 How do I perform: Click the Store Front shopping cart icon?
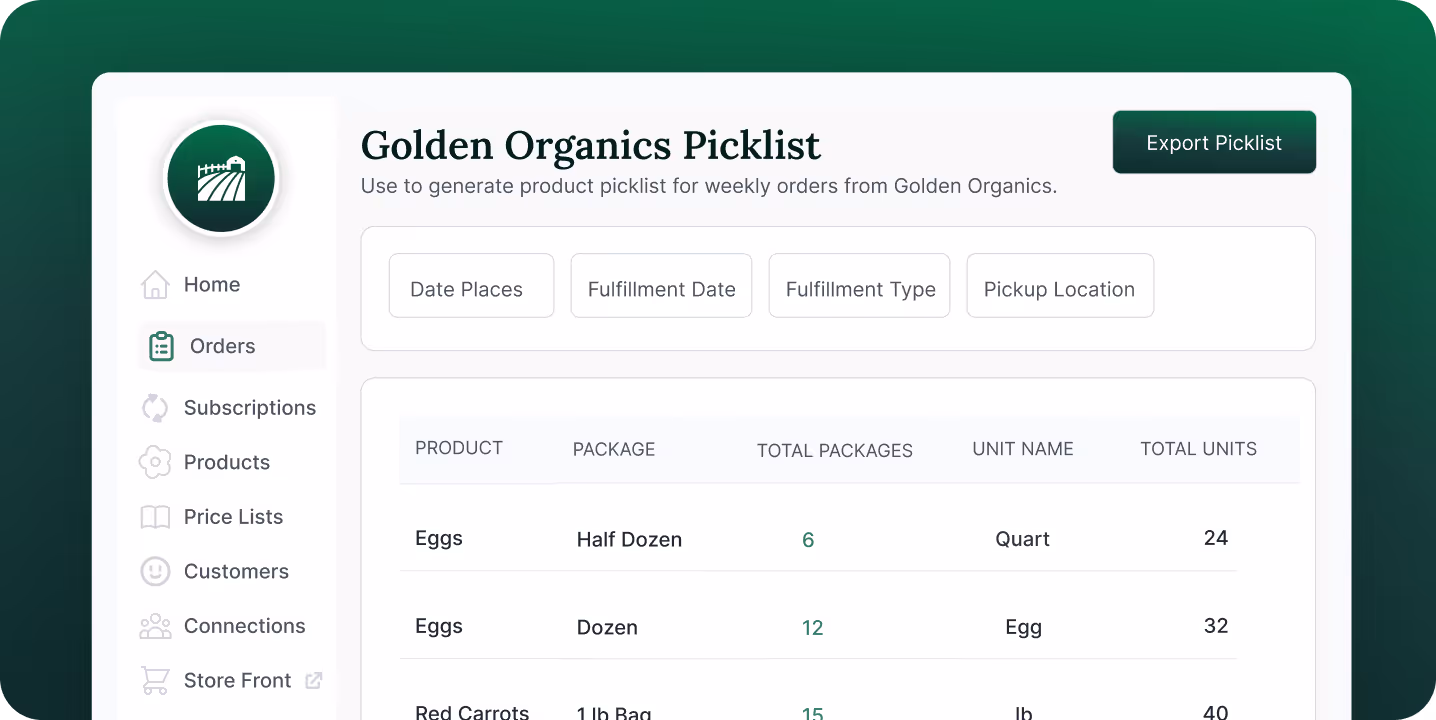pos(155,680)
